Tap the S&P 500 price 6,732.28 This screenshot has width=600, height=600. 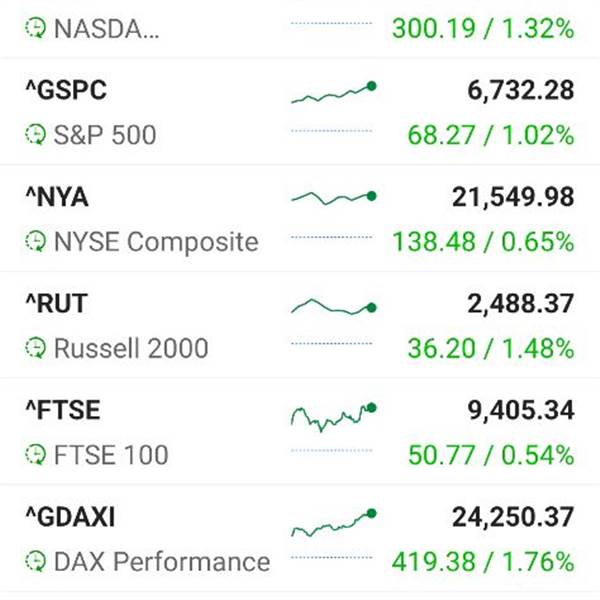pyautogui.click(x=521, y=91)
